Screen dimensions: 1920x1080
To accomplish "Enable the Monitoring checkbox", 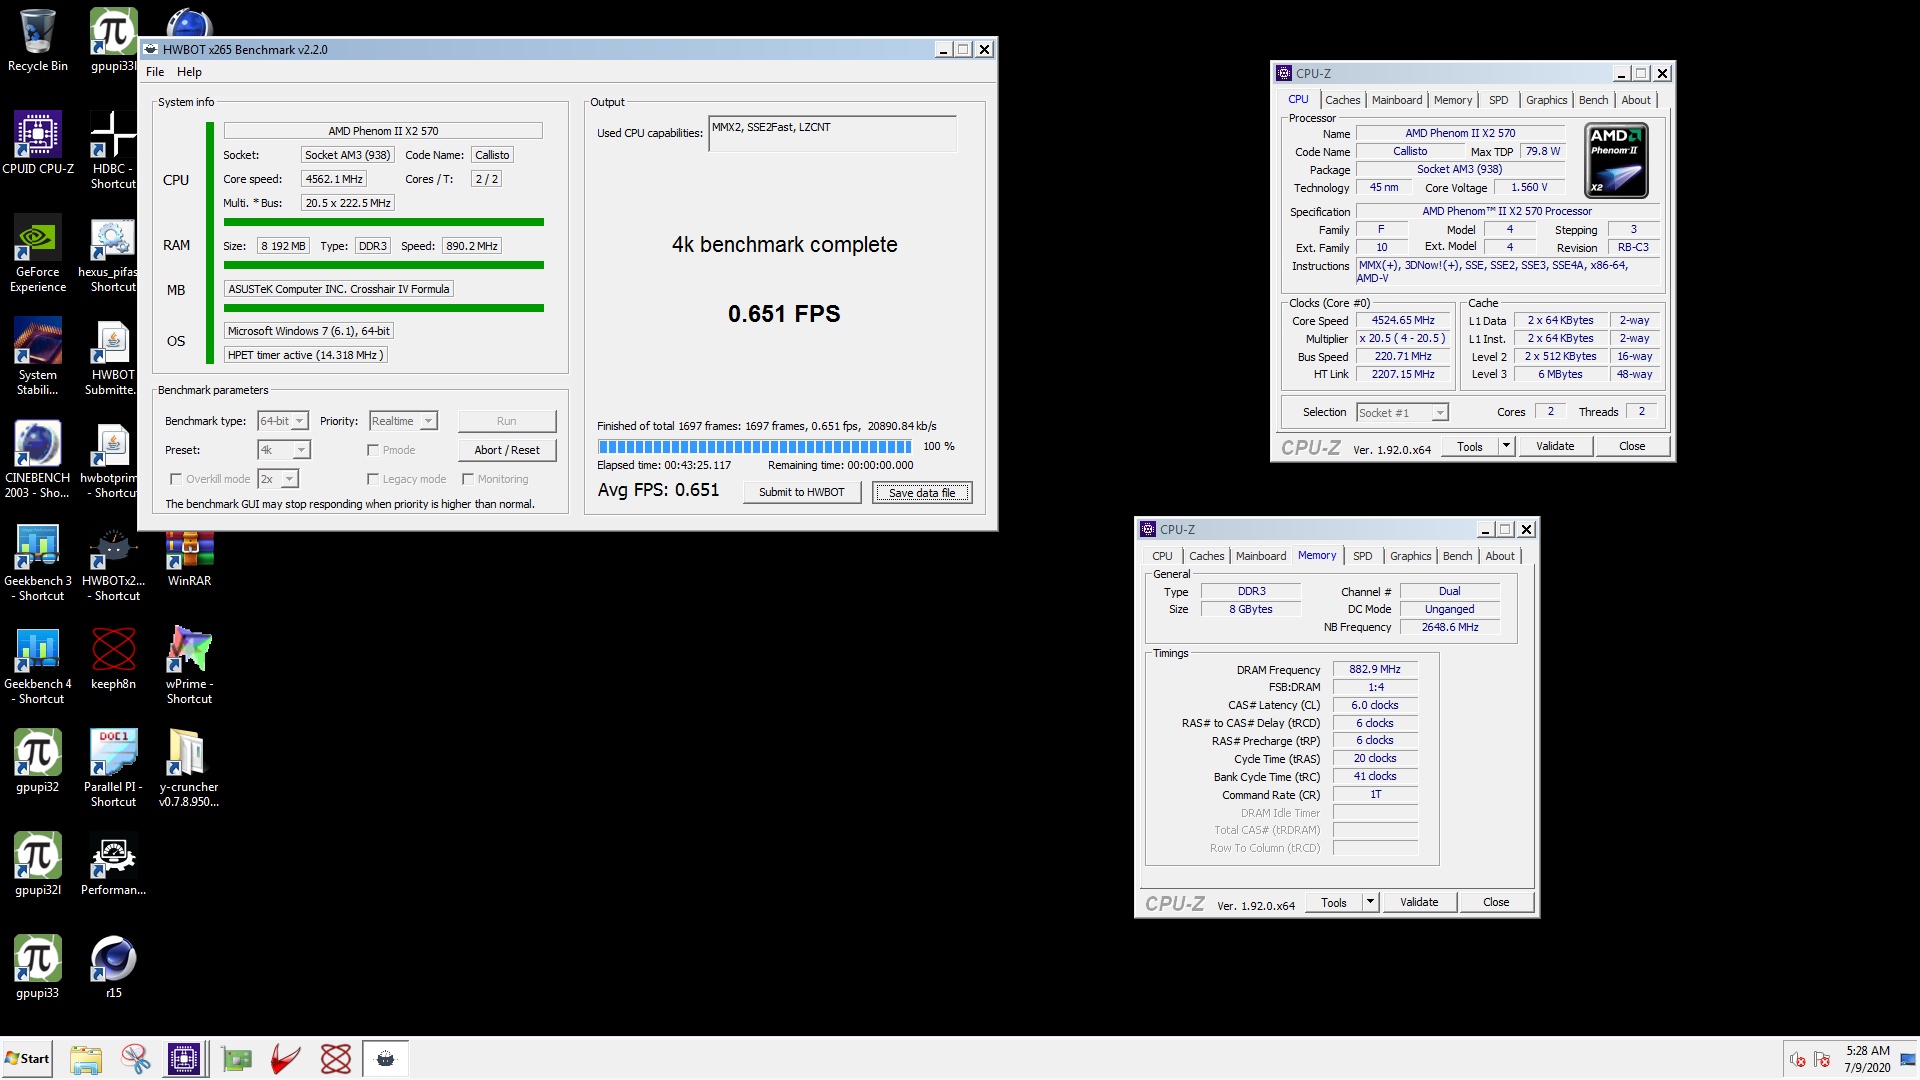I will (x=468, y=479).
